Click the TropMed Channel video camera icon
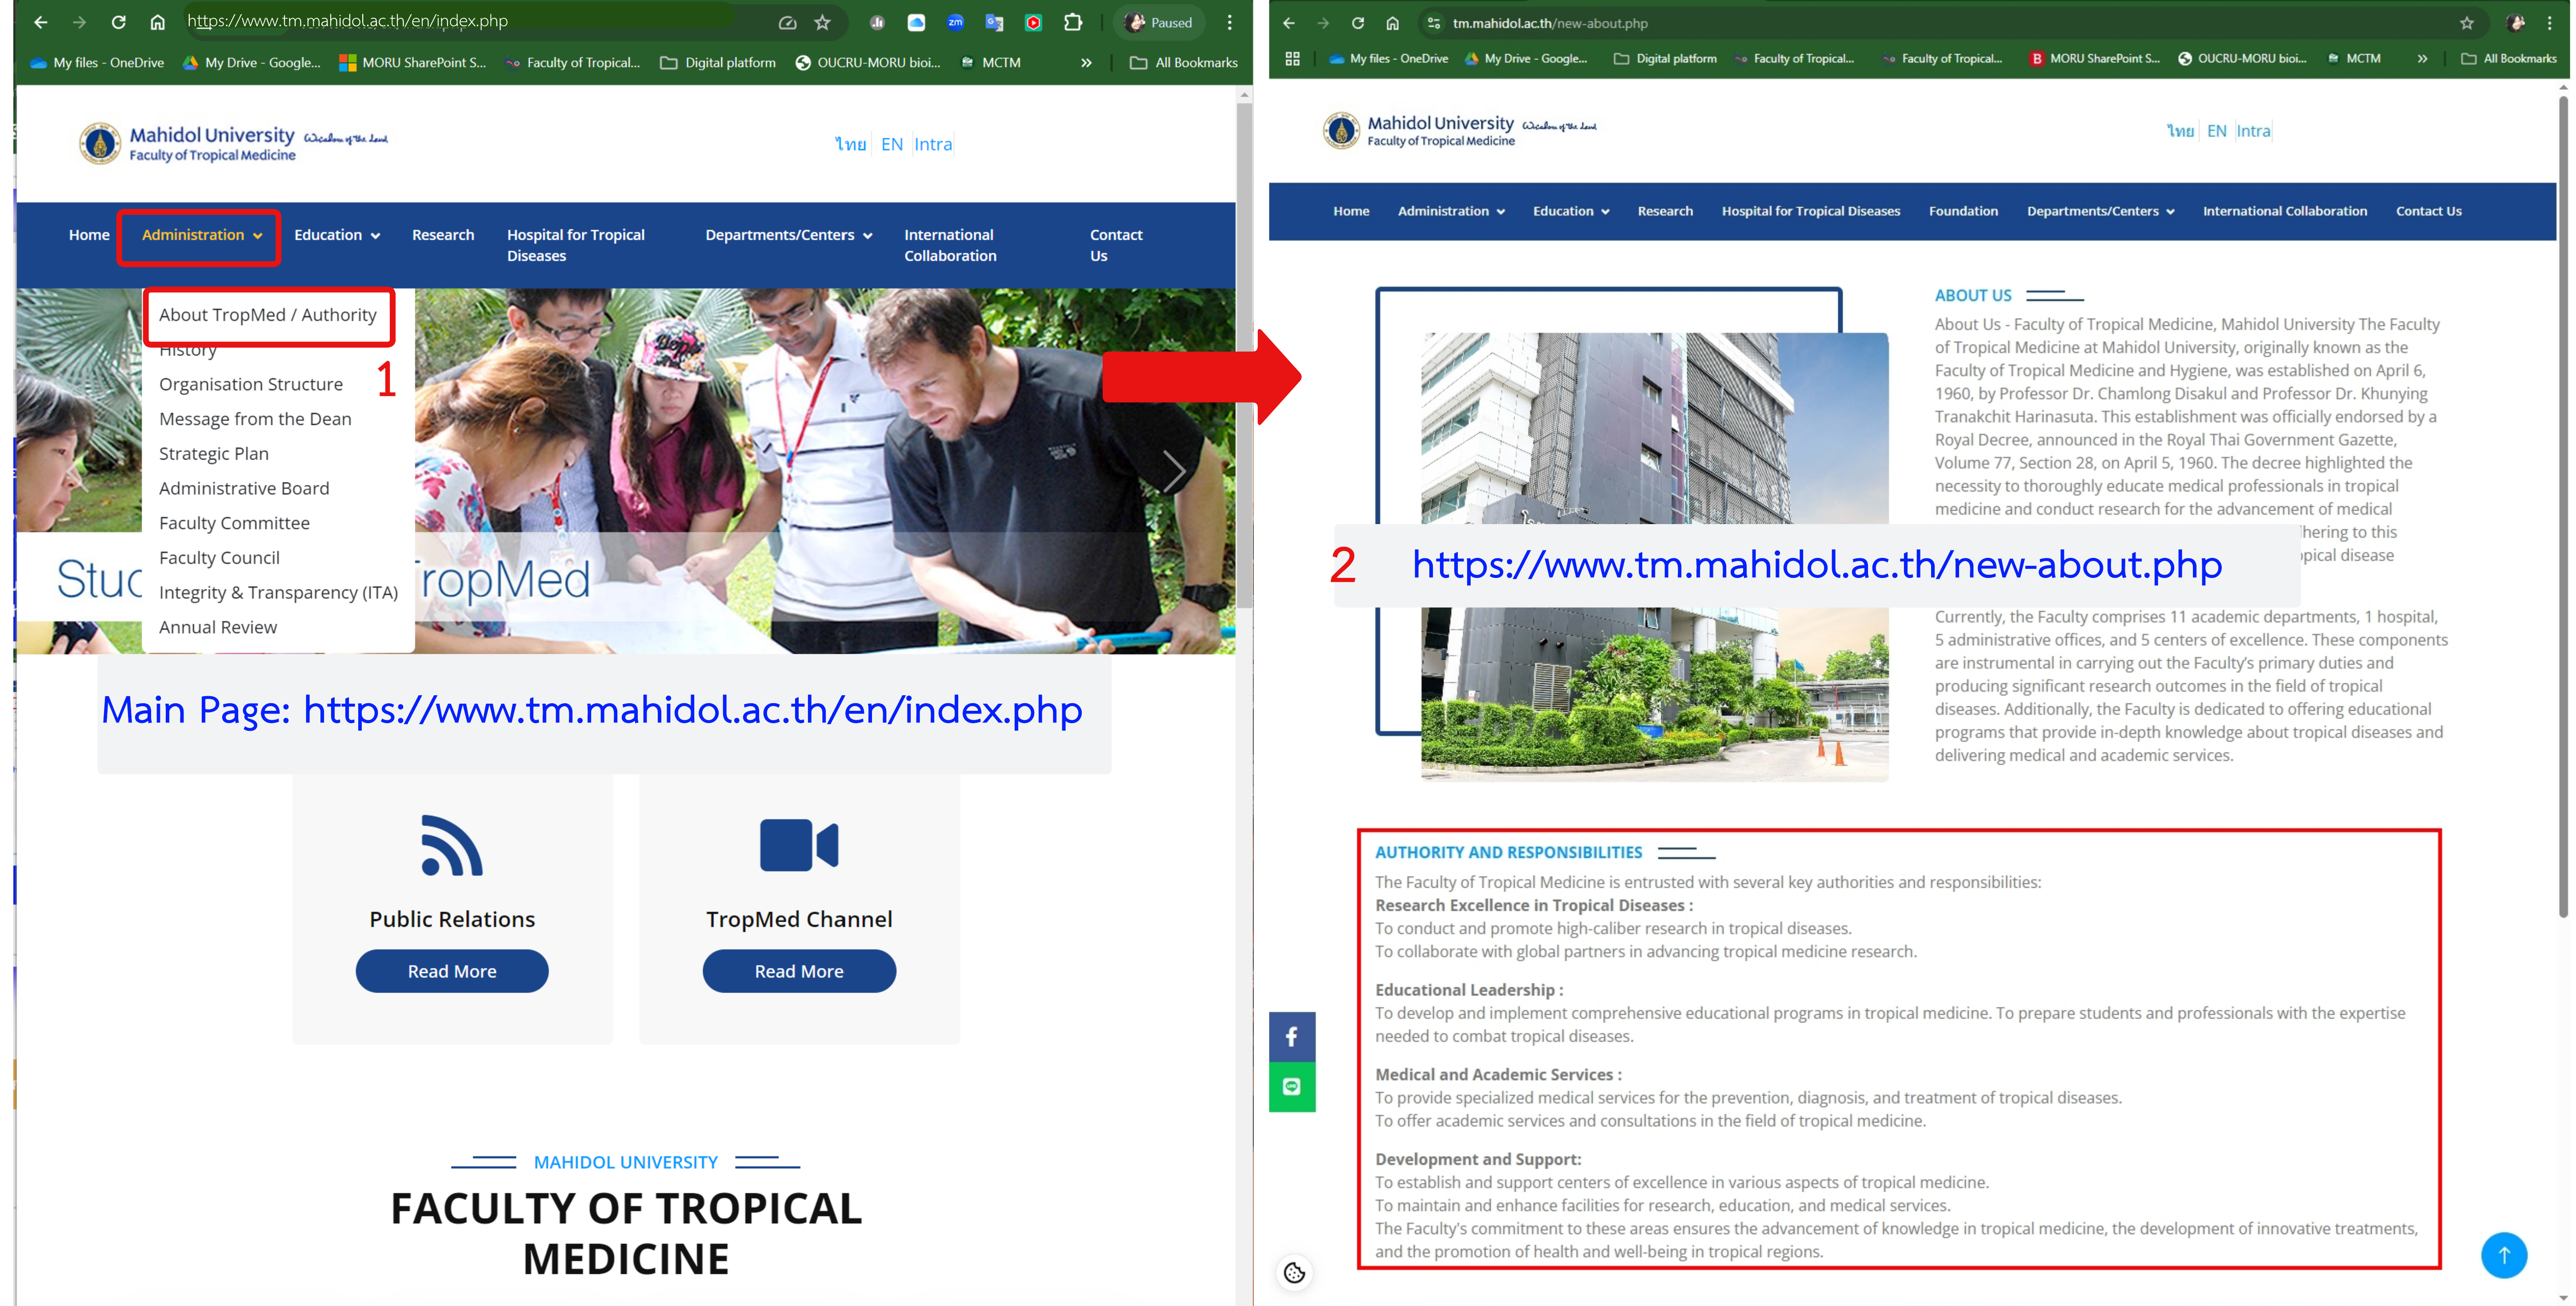Viewport: 2576px width, 1306px height. click(x=799, y=845)
